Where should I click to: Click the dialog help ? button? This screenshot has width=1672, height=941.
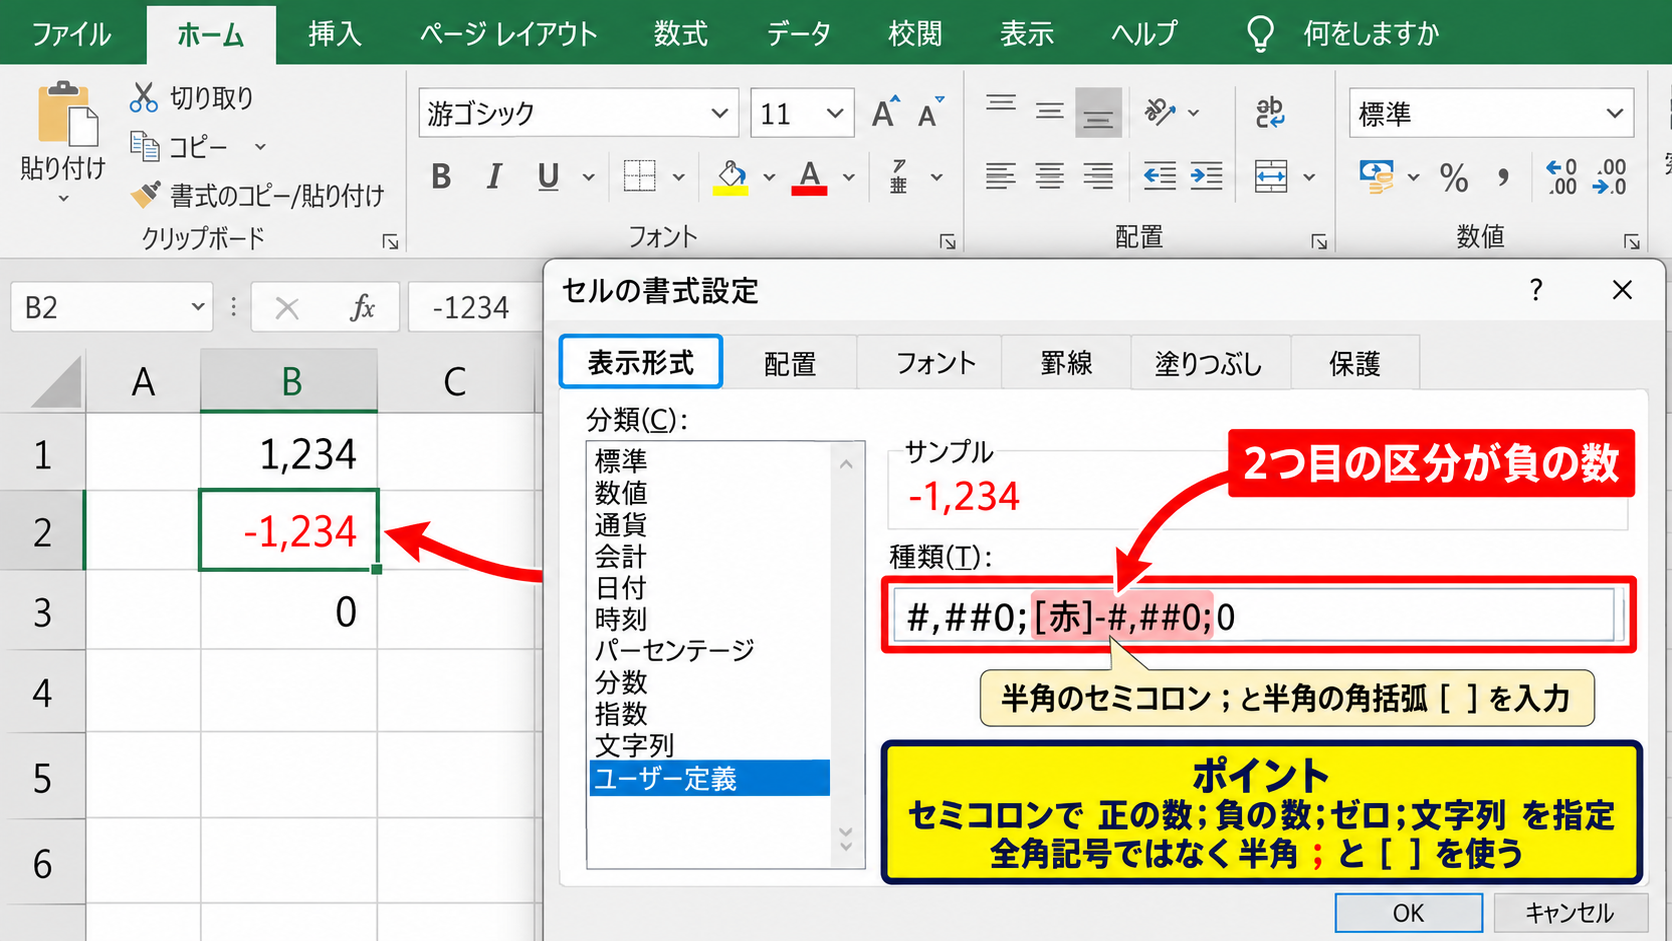tap(1536, 290)
